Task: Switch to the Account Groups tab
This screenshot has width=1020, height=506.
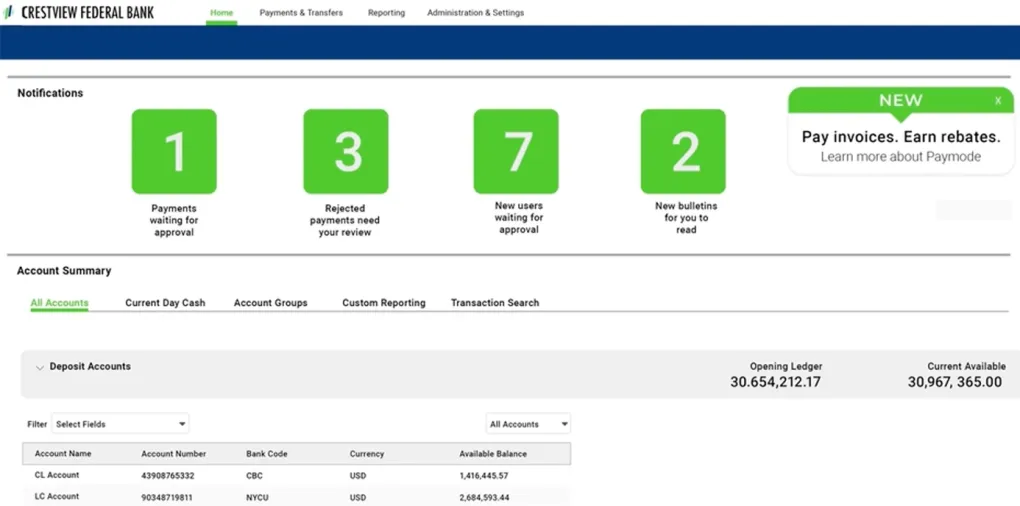Action: click(x=270, y=303)
